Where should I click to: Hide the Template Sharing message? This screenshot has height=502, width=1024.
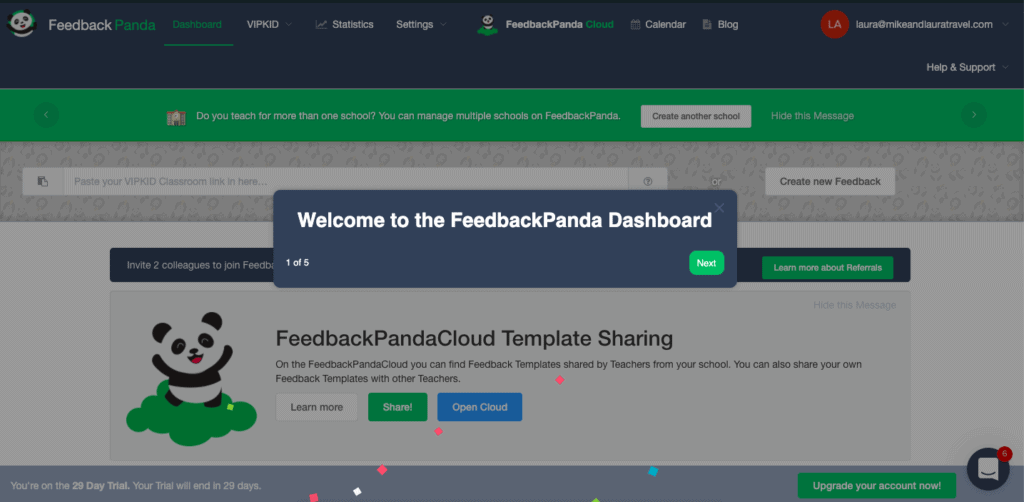[854, 305]
